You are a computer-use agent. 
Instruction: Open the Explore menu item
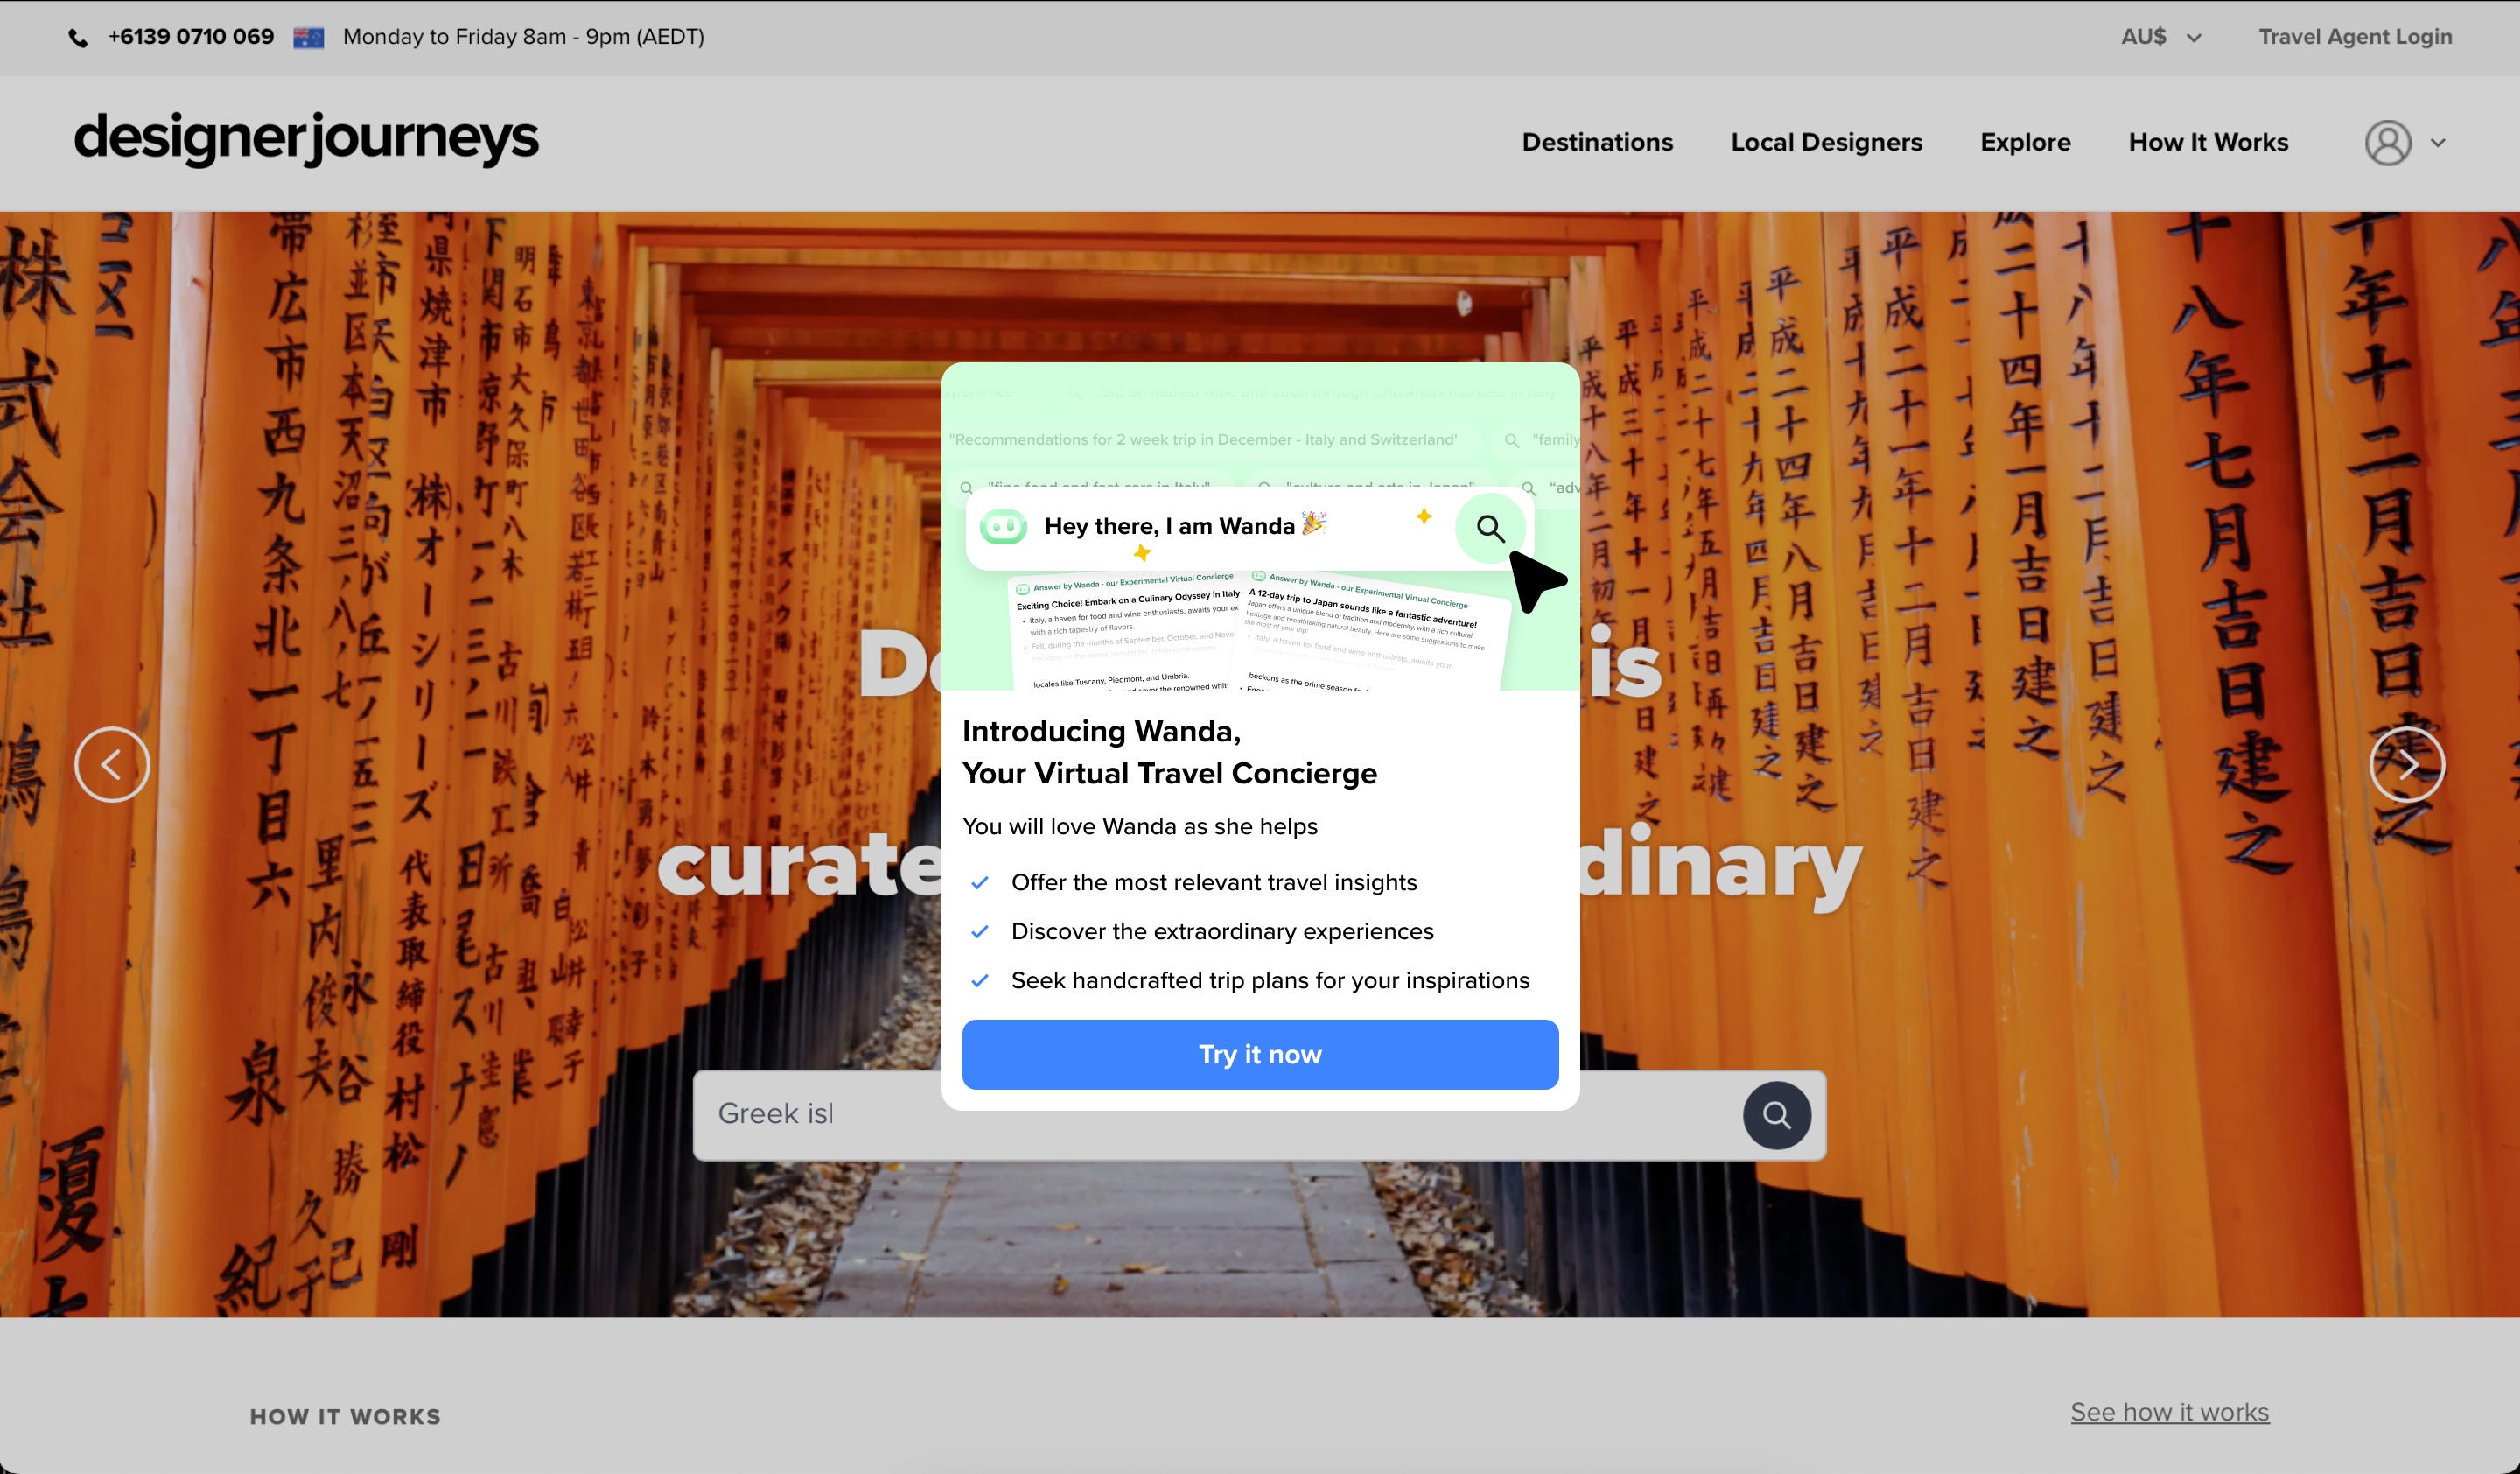2025,142
